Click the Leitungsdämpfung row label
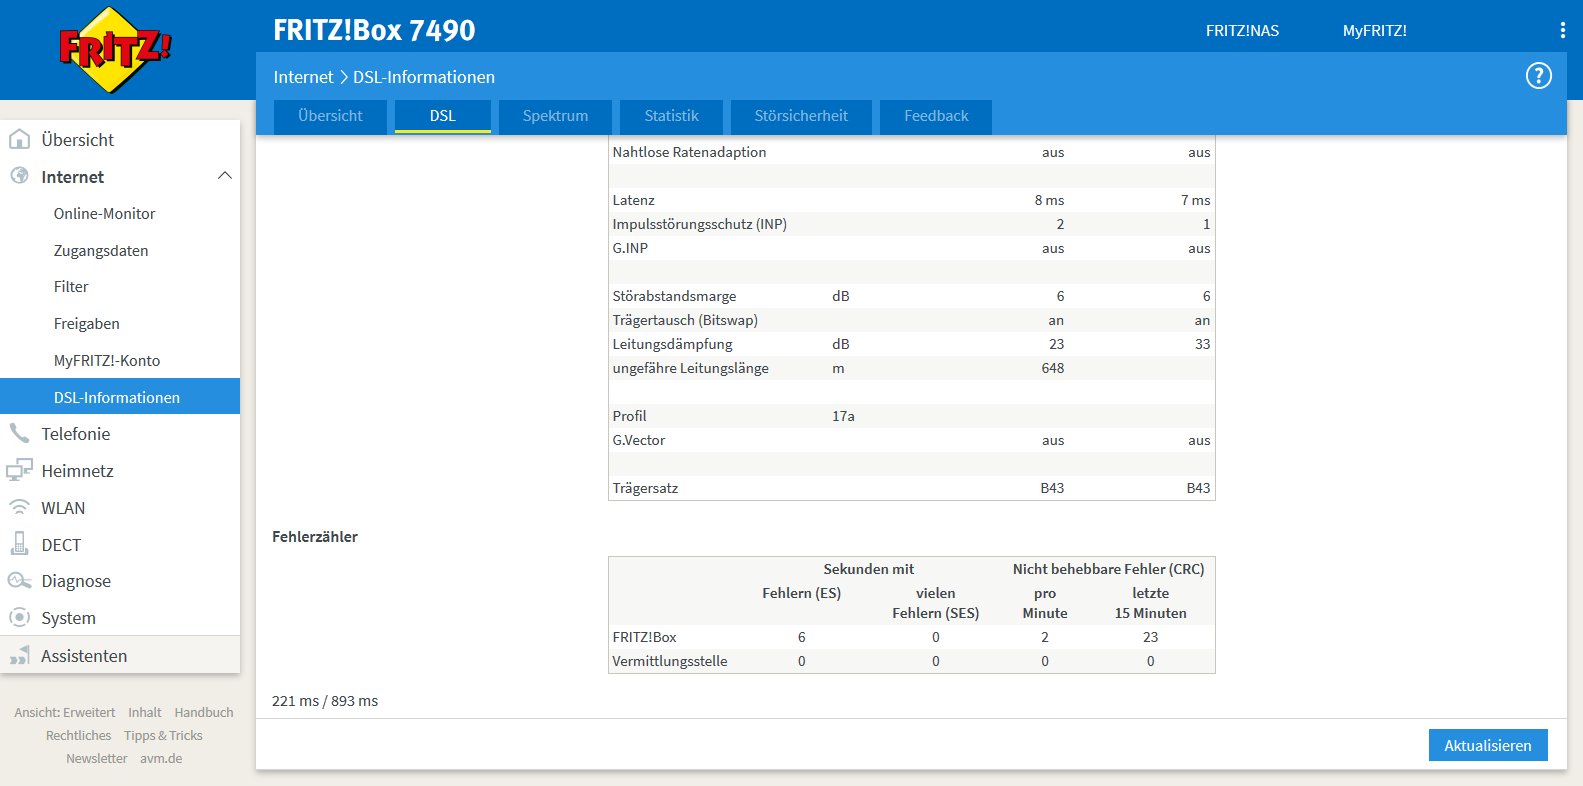This screenshot has width=1583, height=786. (x=672, y=344)
